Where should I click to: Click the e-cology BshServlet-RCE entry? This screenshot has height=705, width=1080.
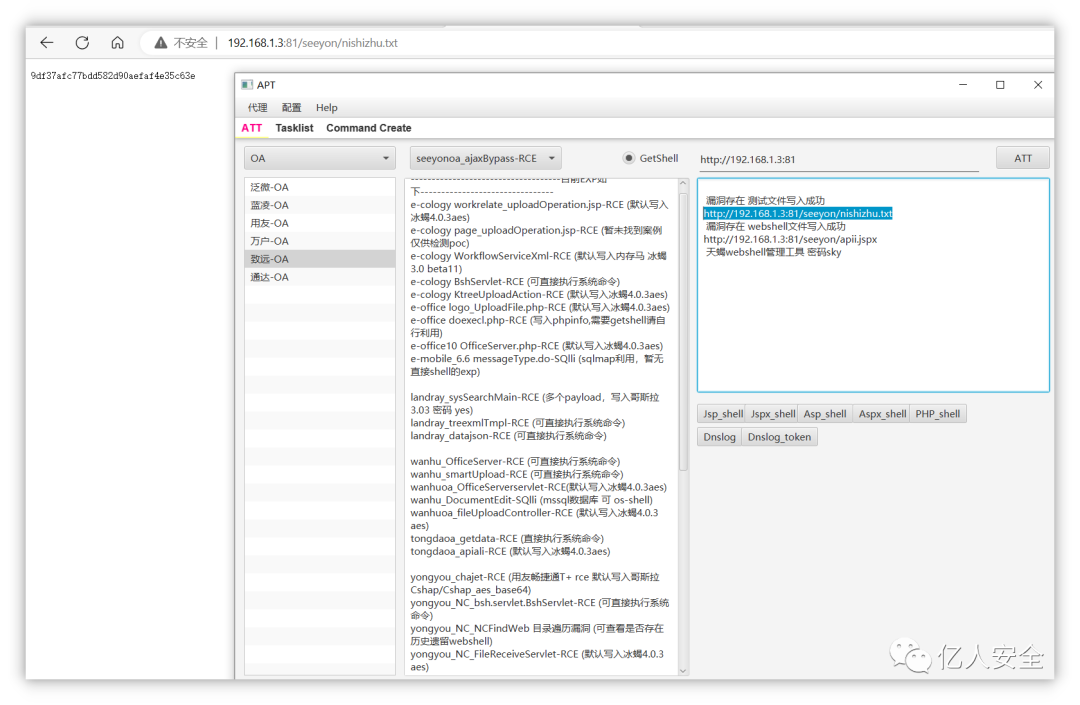[515, 282]
